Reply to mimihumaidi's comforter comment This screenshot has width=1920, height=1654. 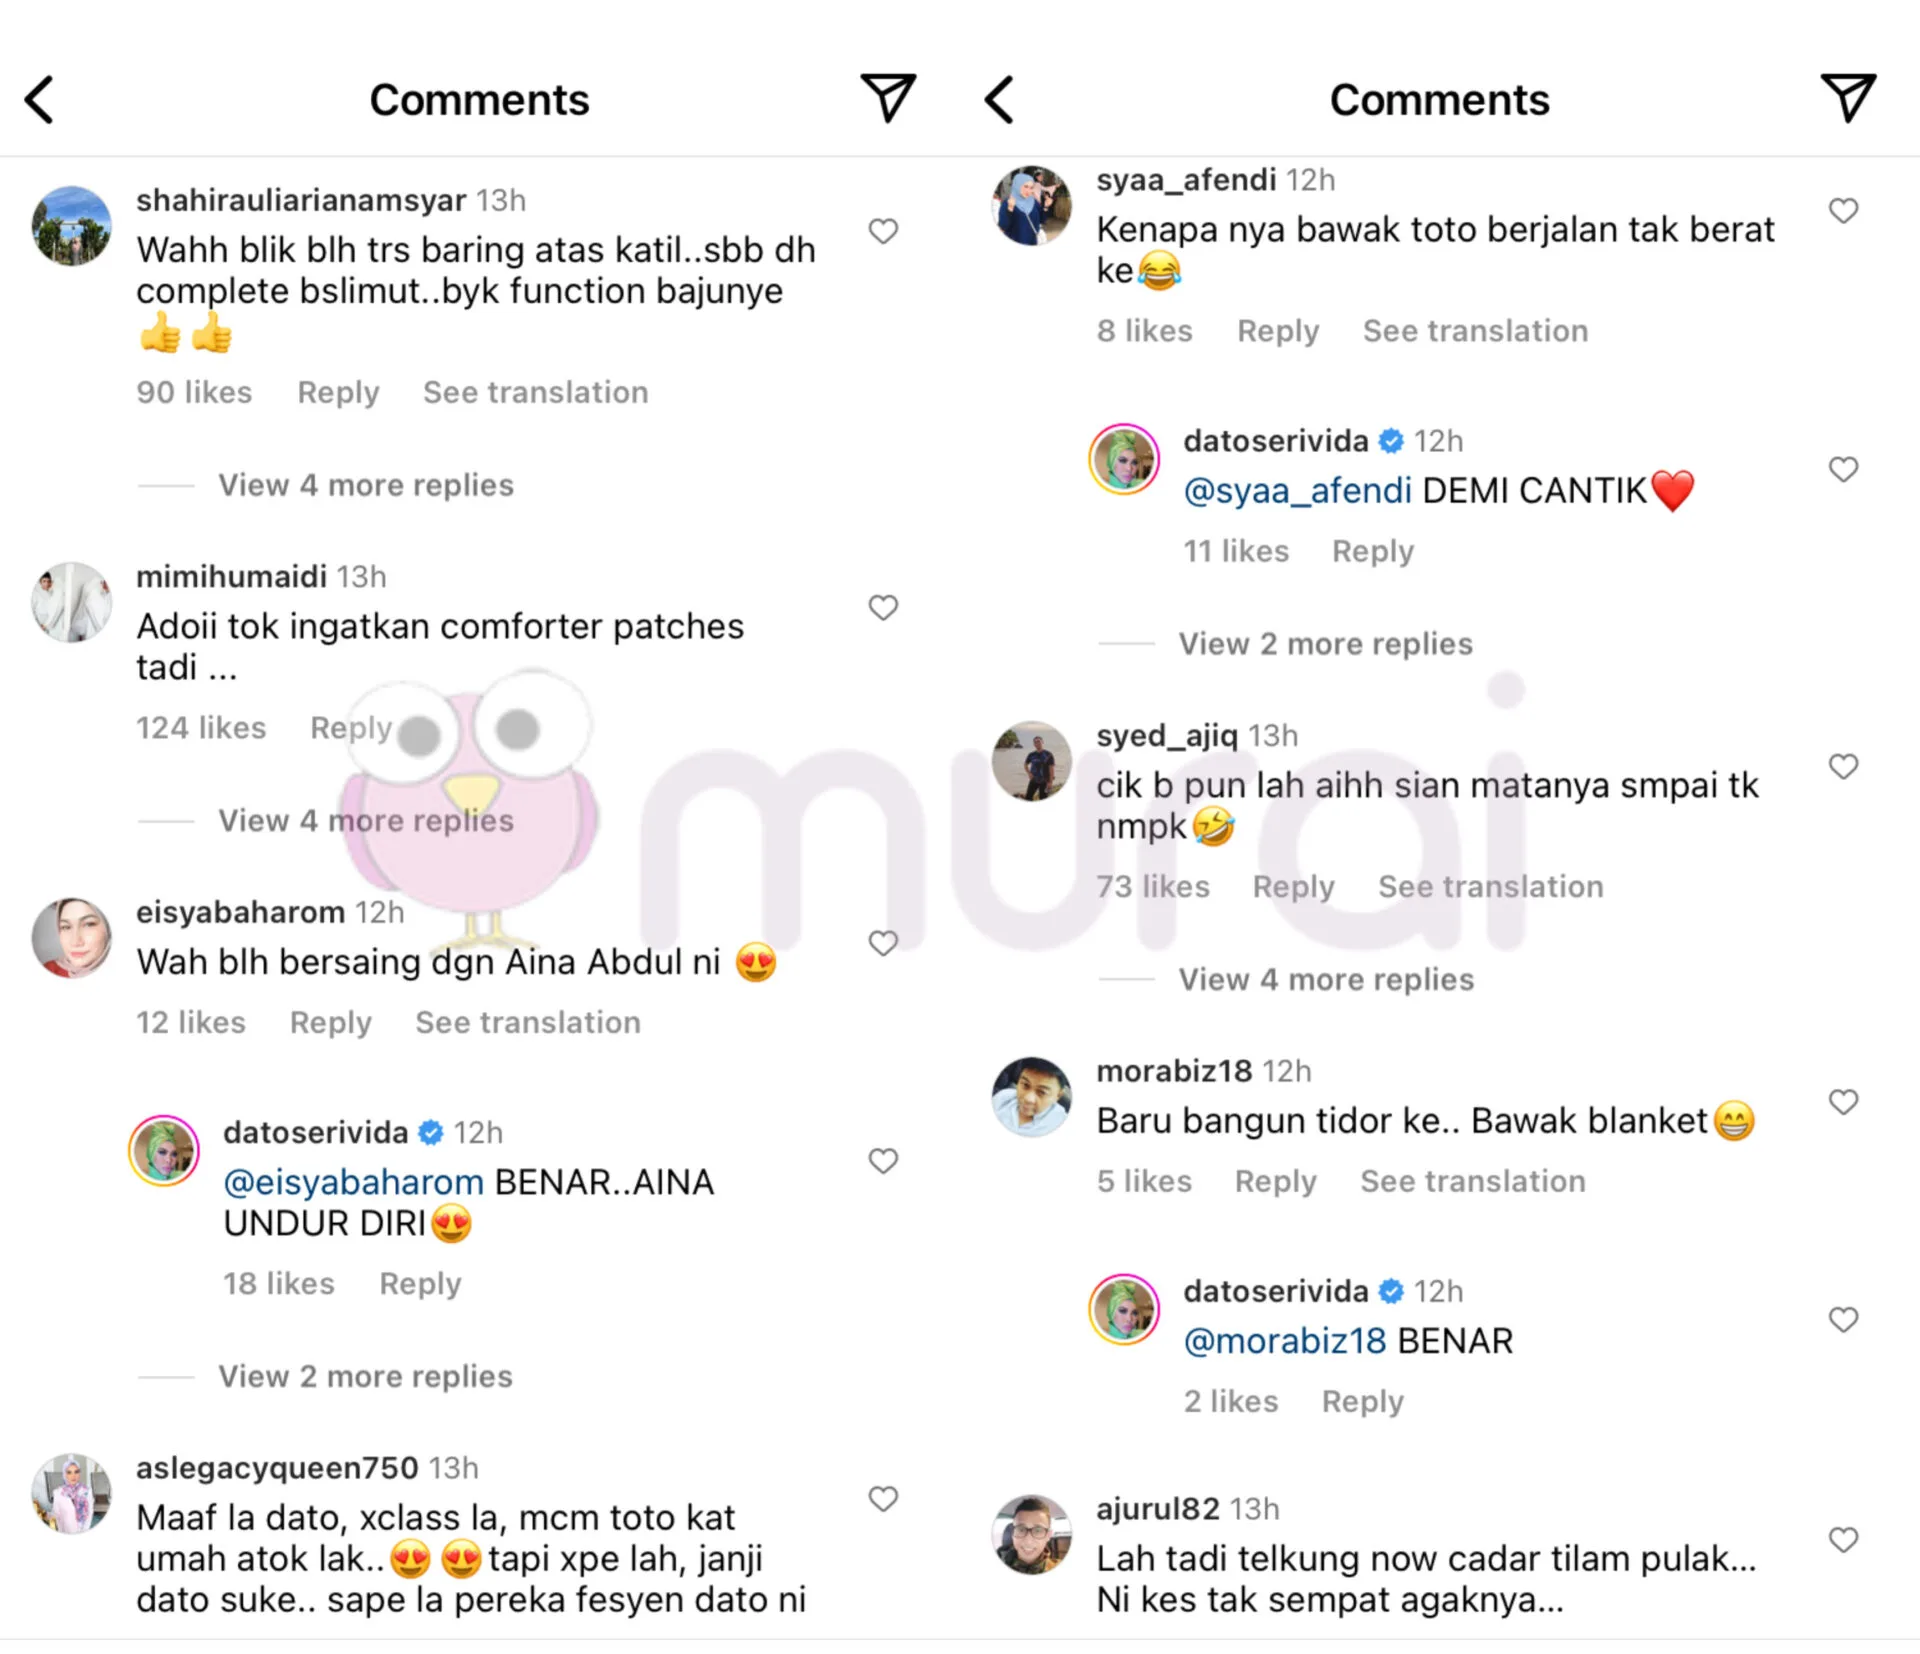click(x=351, y=728)
